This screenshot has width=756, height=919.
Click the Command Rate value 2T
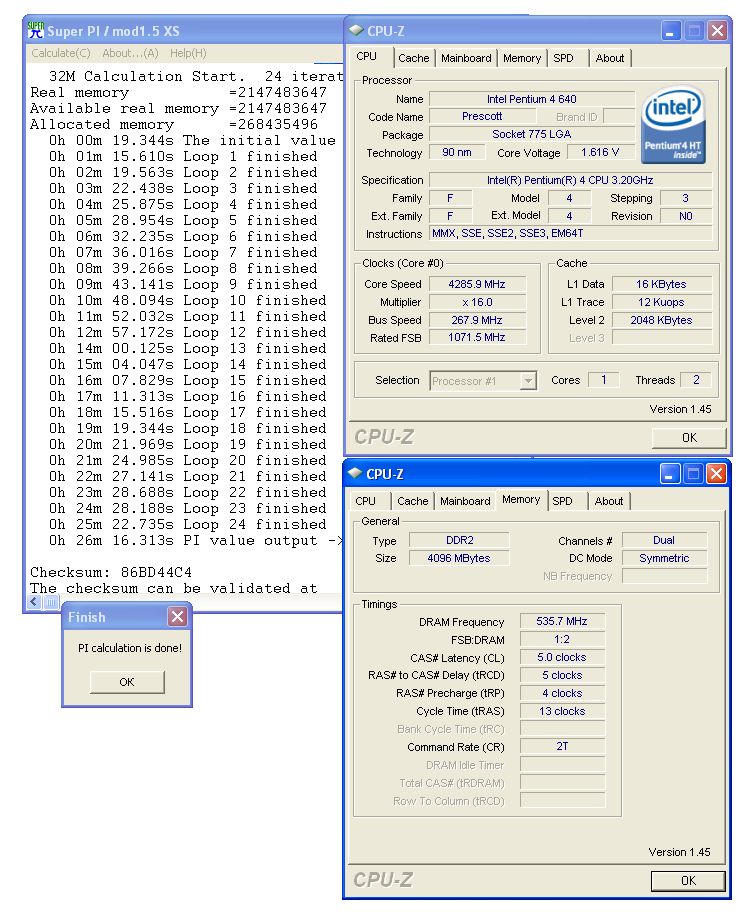(562, 746)
